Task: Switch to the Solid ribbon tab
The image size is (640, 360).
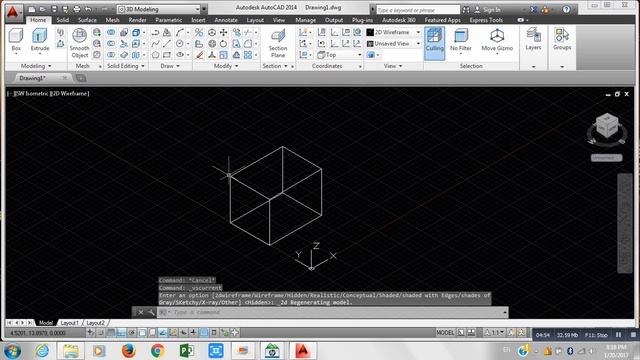Action: [62, 20]
